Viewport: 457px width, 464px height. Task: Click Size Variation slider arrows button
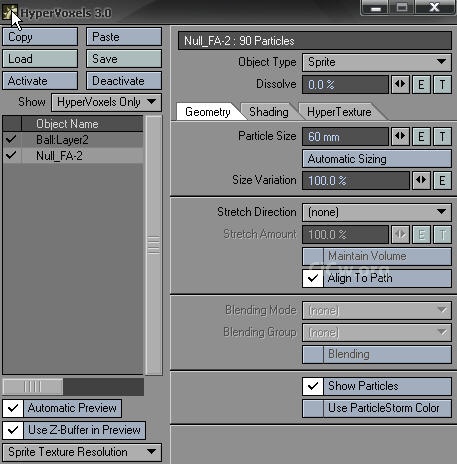421,180
